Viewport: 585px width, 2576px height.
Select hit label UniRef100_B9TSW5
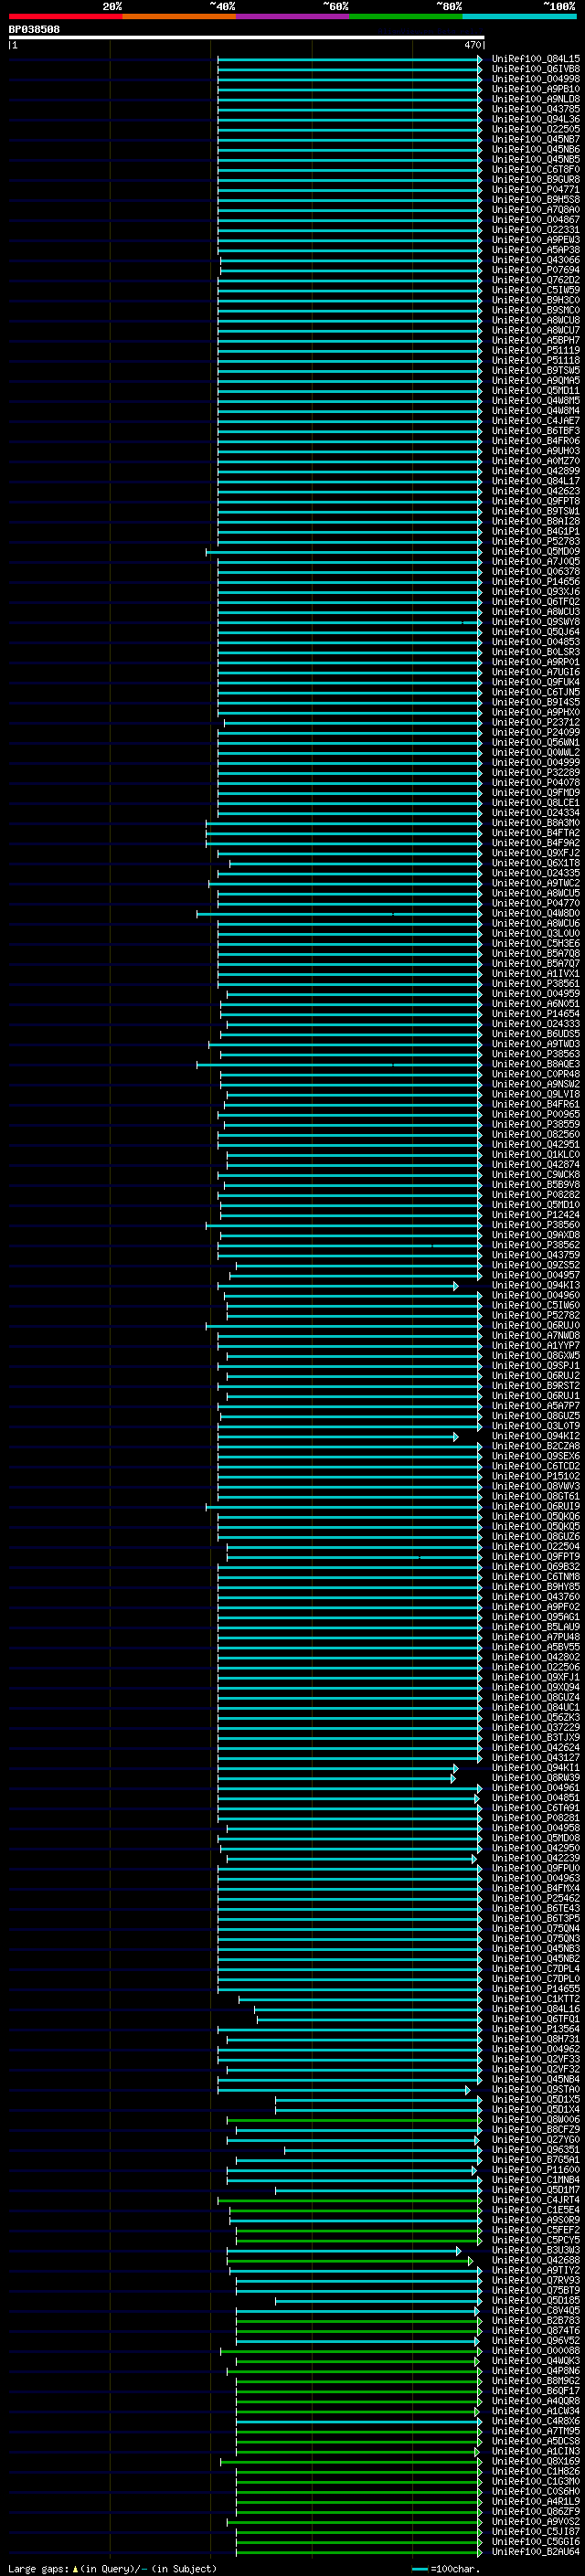(x=536, y=371)
